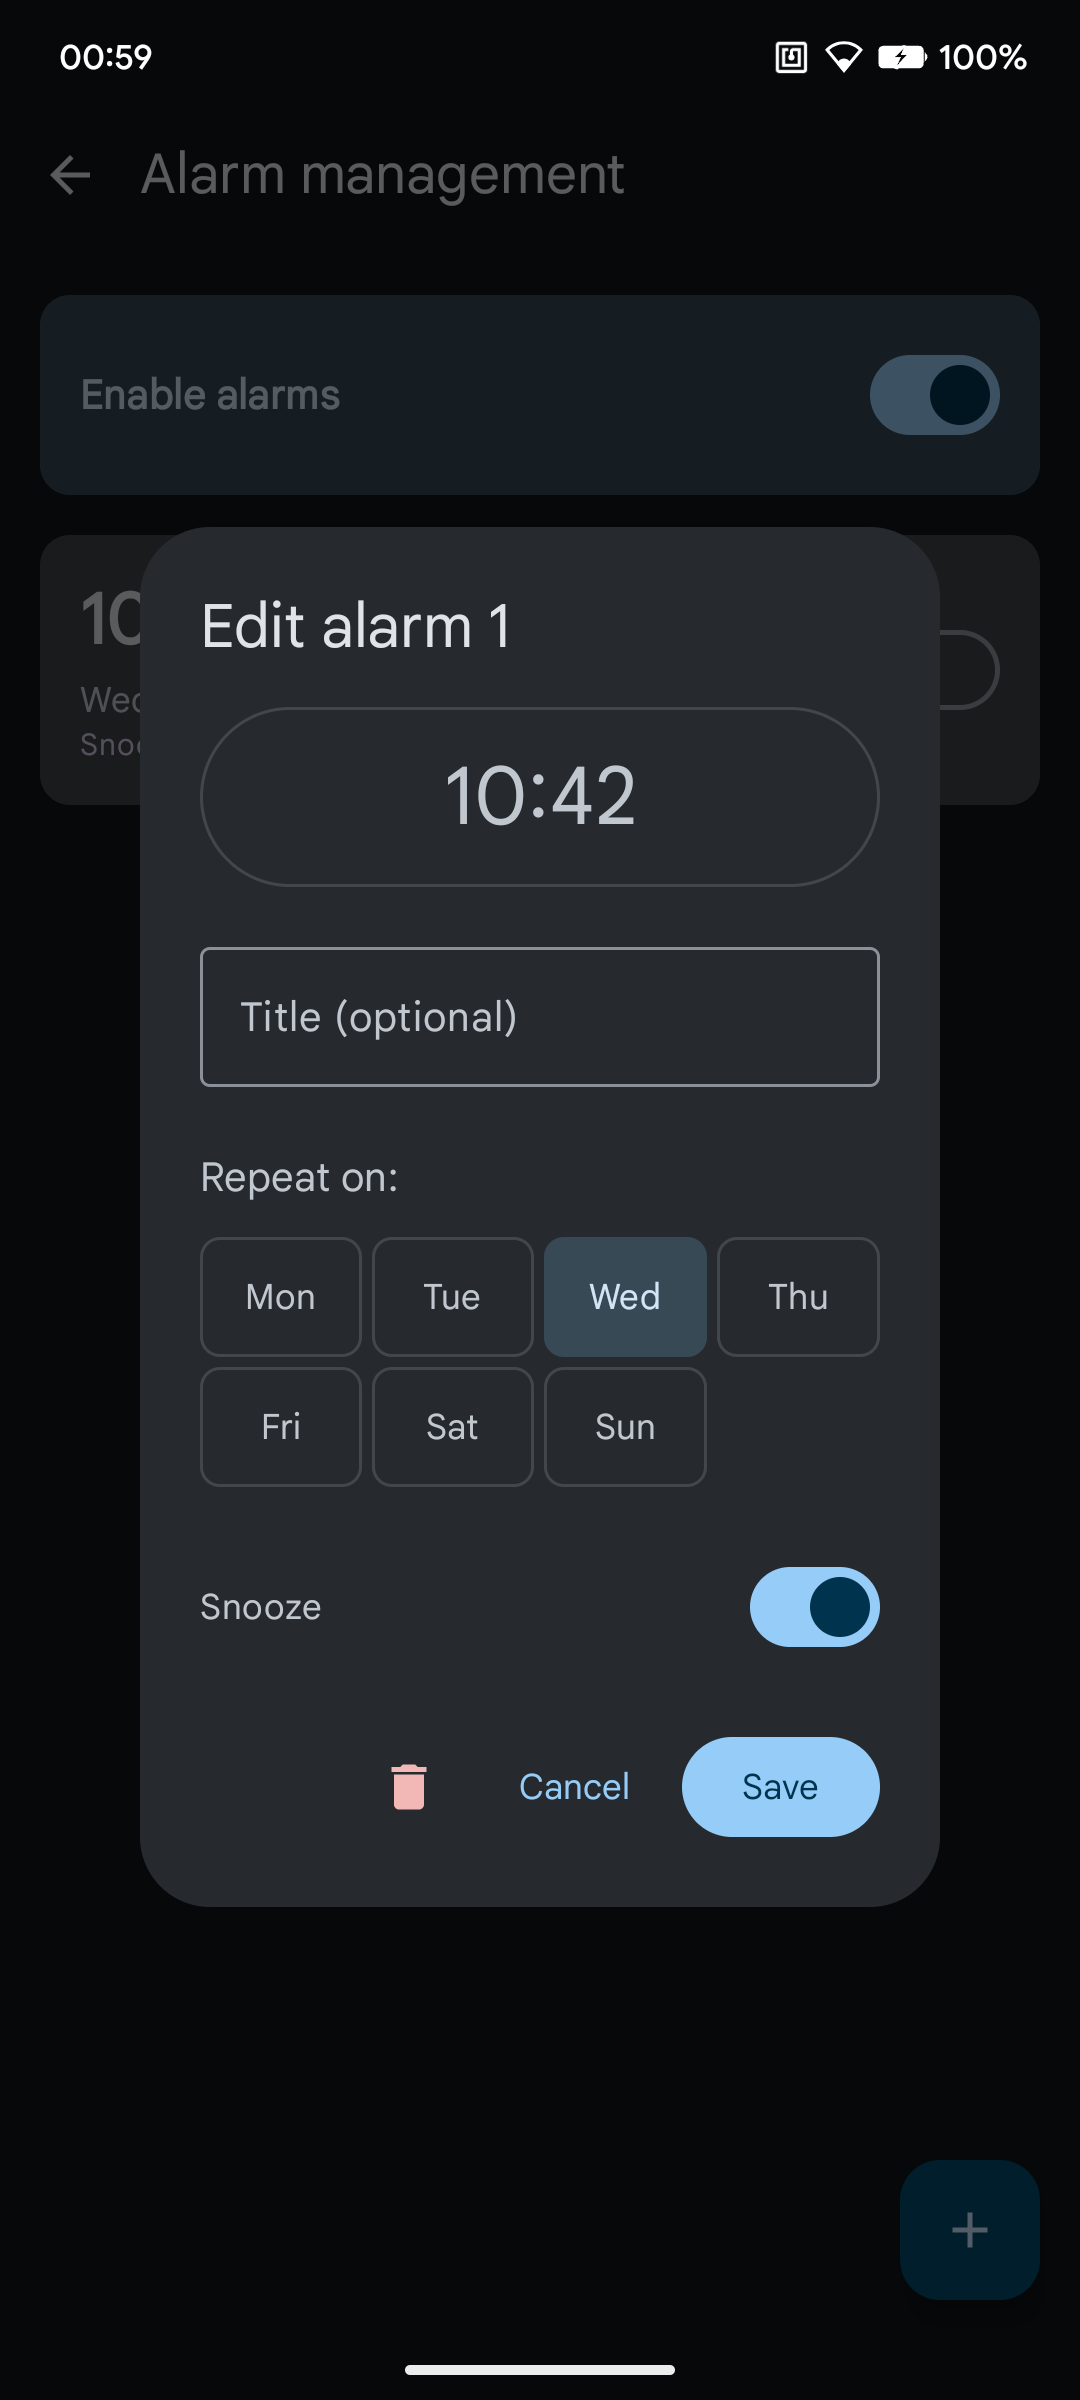The height and width of the screenshot is (2400, 1080).
Task: Click the back arrow to leave Alarm management
Action: (x=70, y=174)
